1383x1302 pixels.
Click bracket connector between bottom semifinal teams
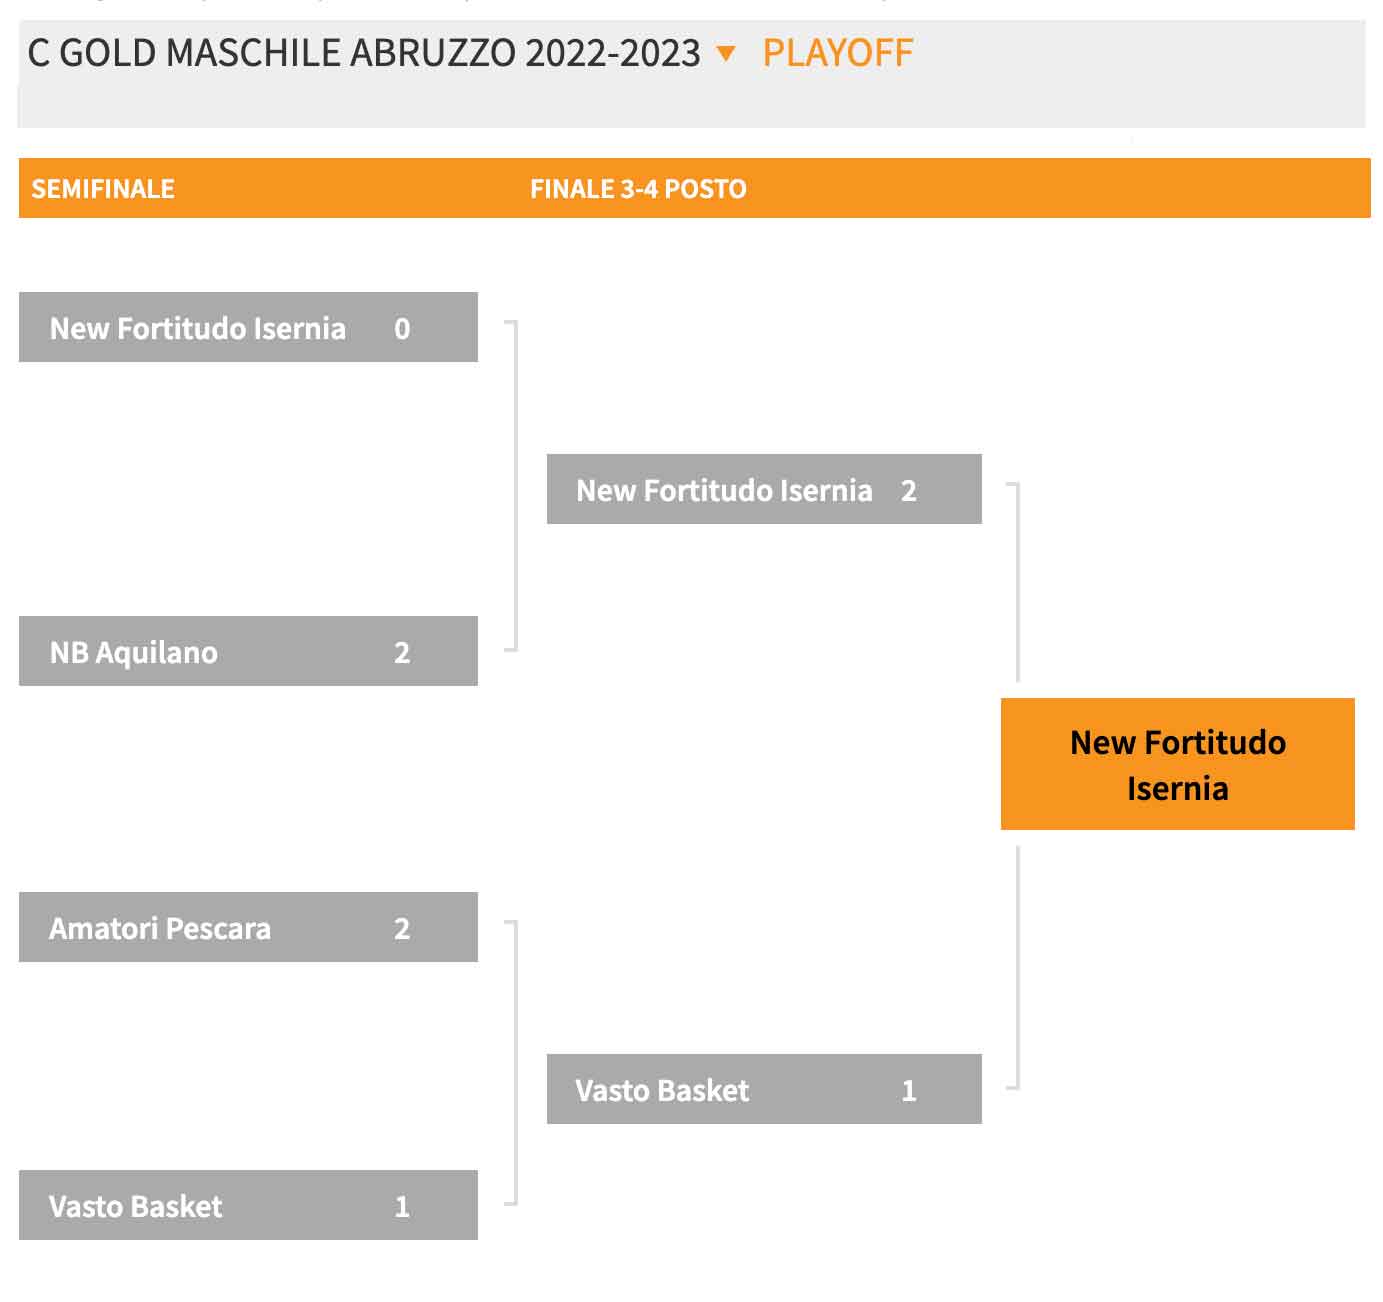(512, 1063)
